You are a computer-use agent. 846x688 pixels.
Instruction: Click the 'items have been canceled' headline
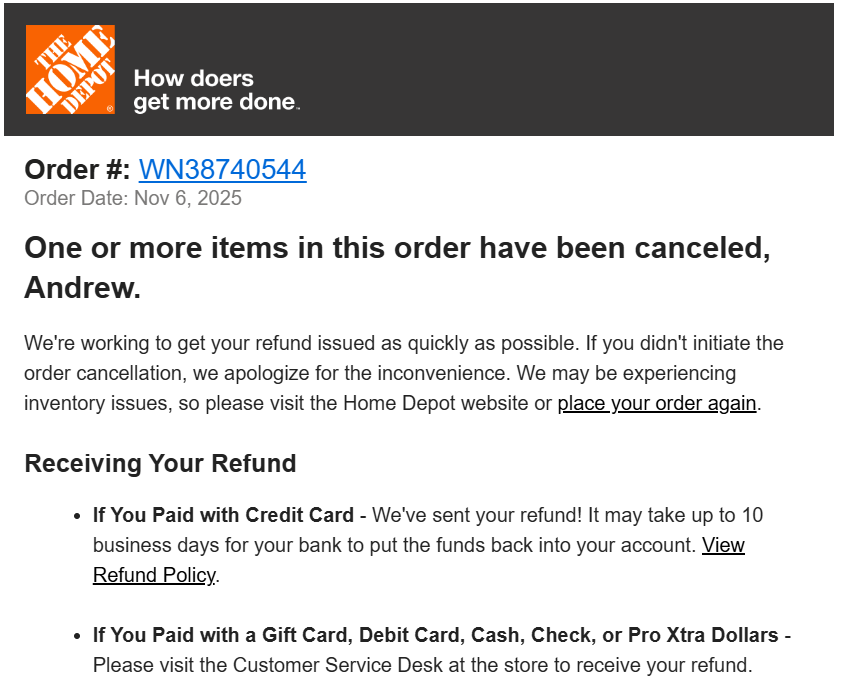pos(397,248)
